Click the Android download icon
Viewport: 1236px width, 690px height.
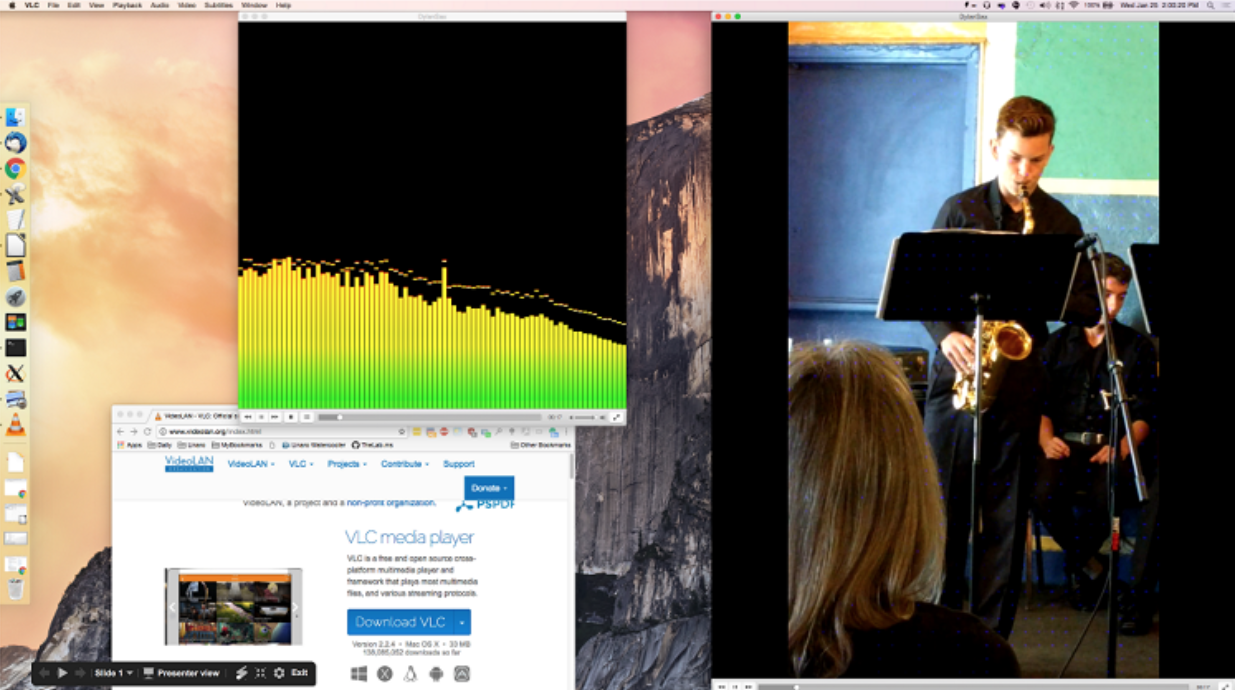(x=436, y=674)
